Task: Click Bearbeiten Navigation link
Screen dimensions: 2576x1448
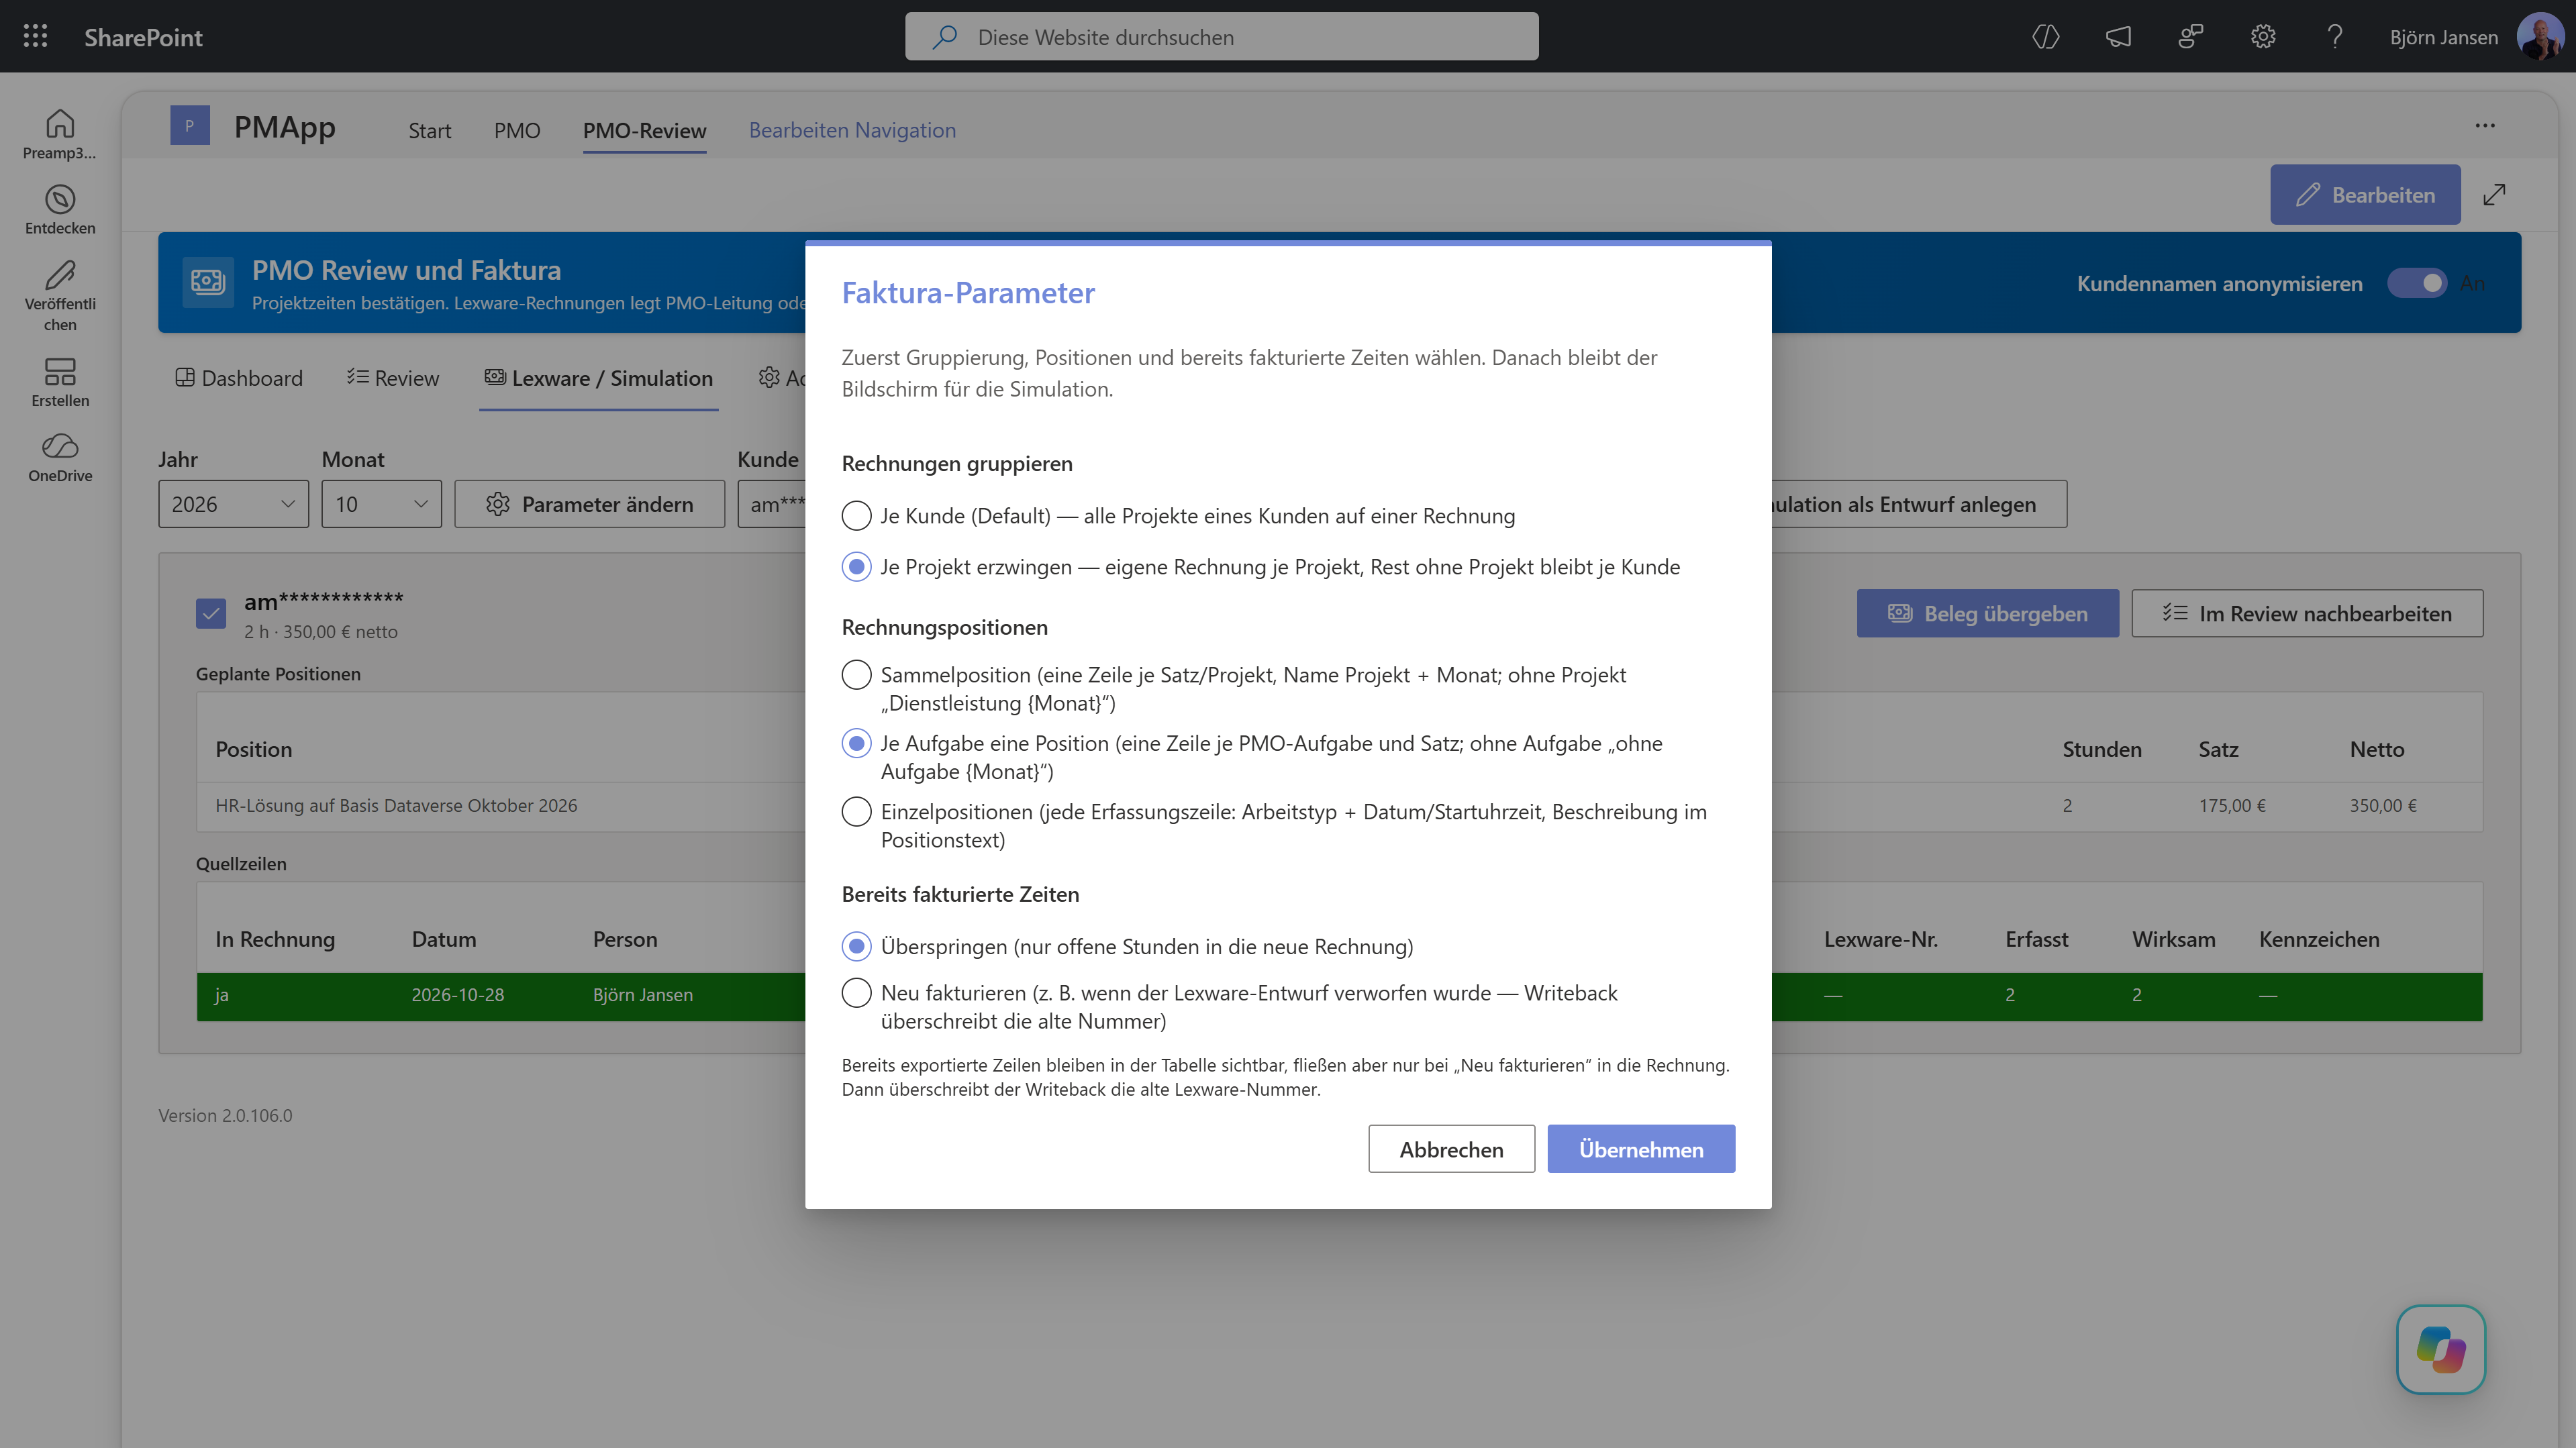Action: point(852,130)
